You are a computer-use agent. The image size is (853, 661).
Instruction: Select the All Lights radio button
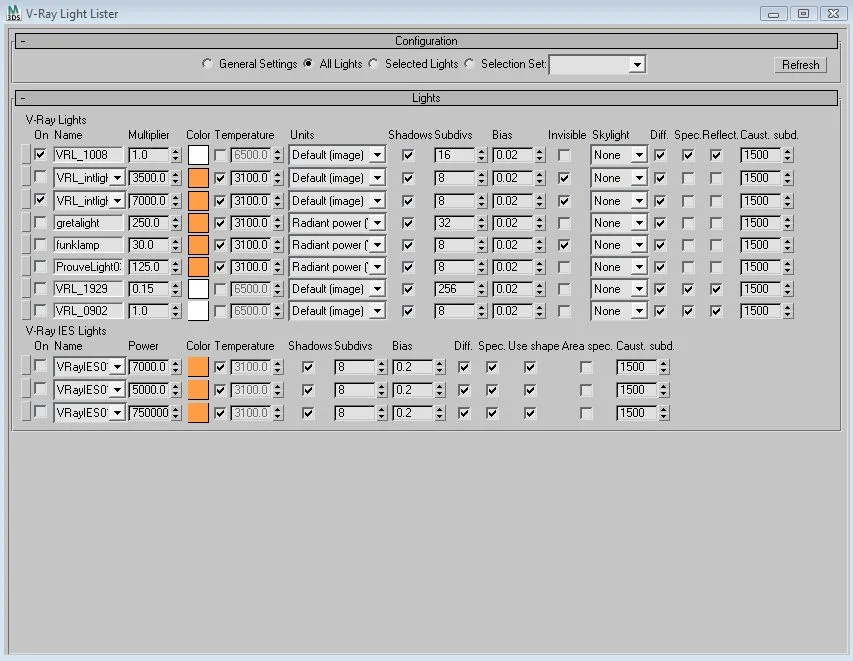(308, 64)
